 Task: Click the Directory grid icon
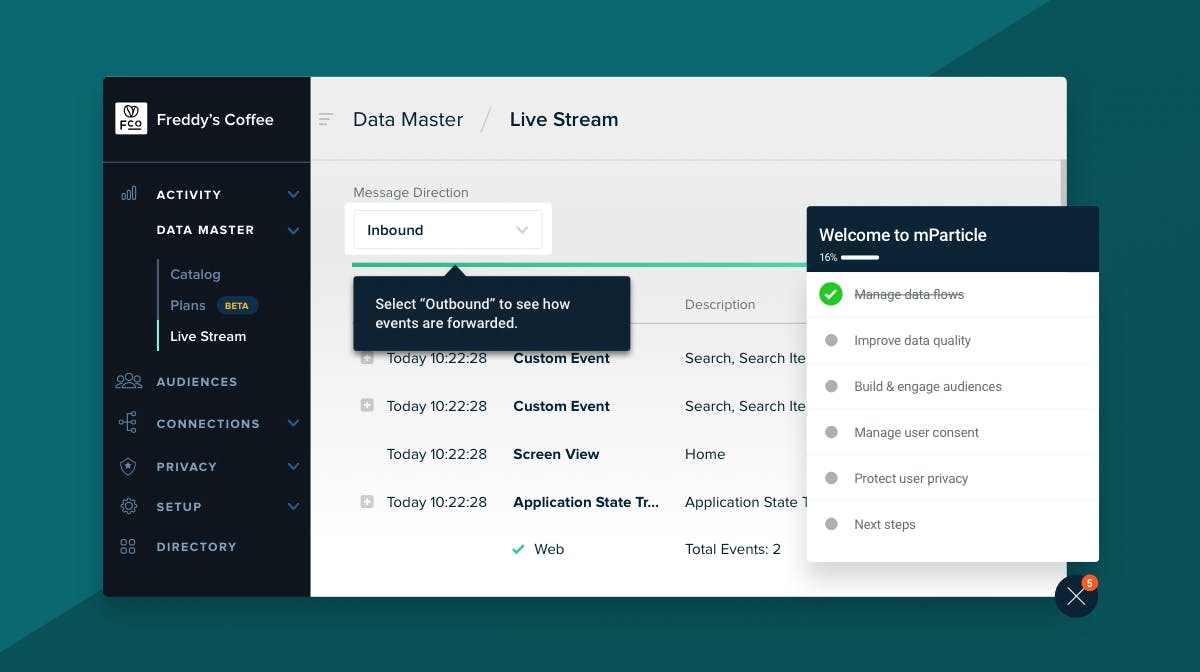(x=128, y=546)
